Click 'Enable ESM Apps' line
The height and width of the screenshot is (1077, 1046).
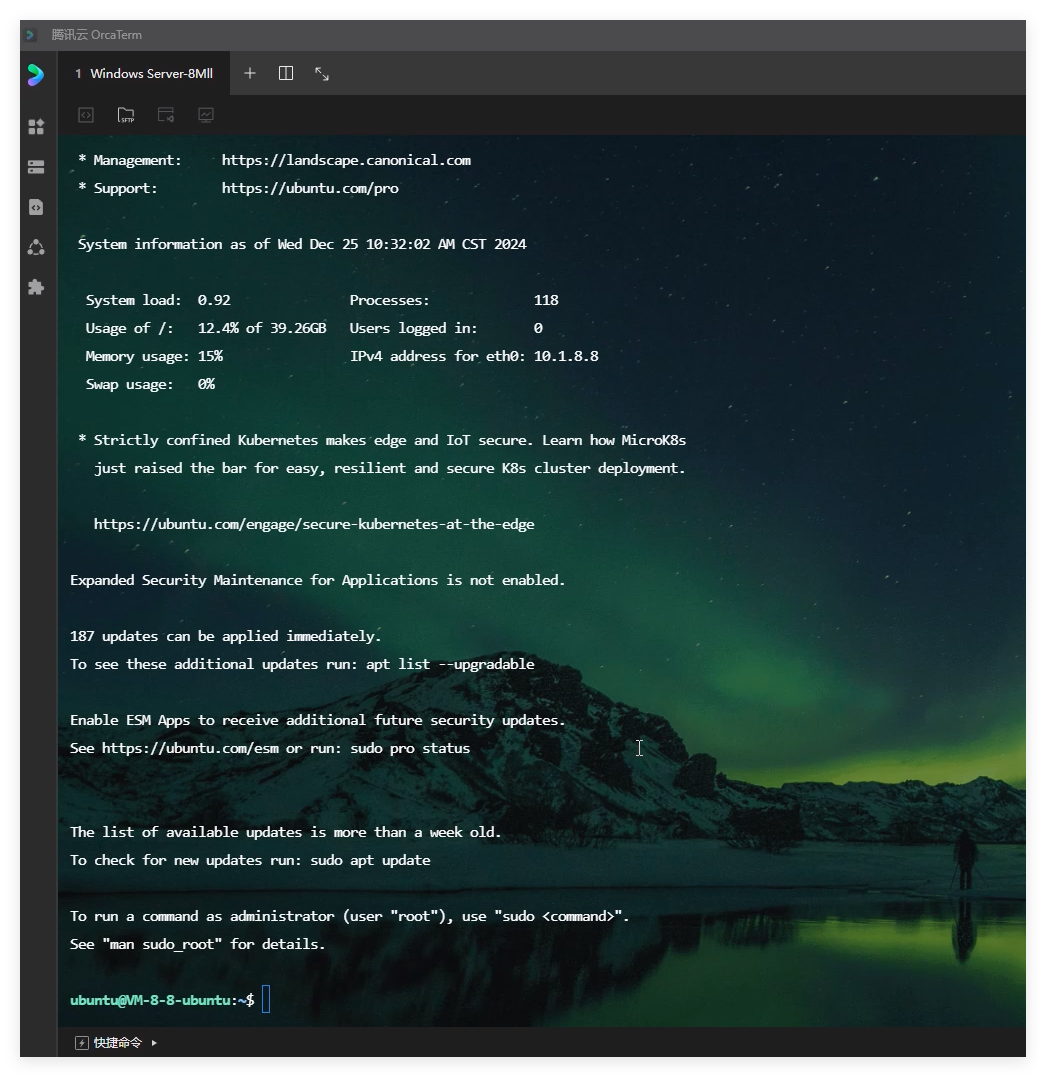click(317, 720)
